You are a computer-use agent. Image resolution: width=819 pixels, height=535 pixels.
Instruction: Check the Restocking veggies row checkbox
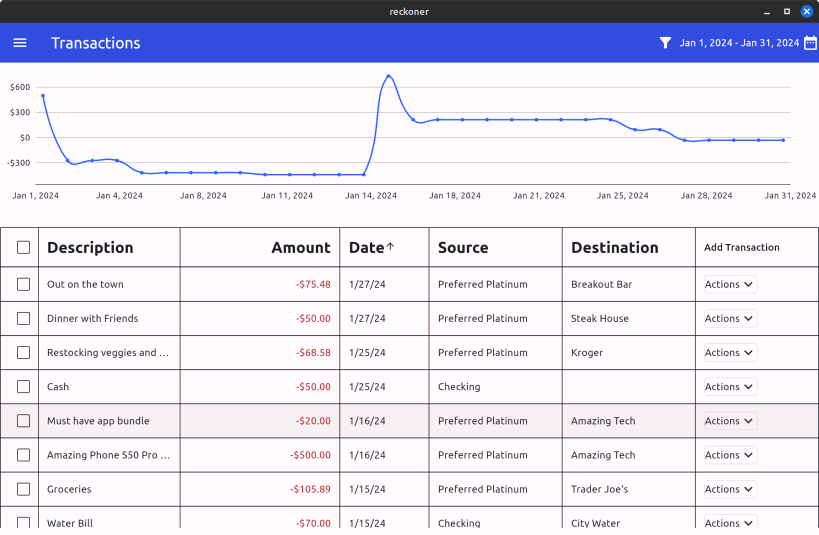pos(24,353)
